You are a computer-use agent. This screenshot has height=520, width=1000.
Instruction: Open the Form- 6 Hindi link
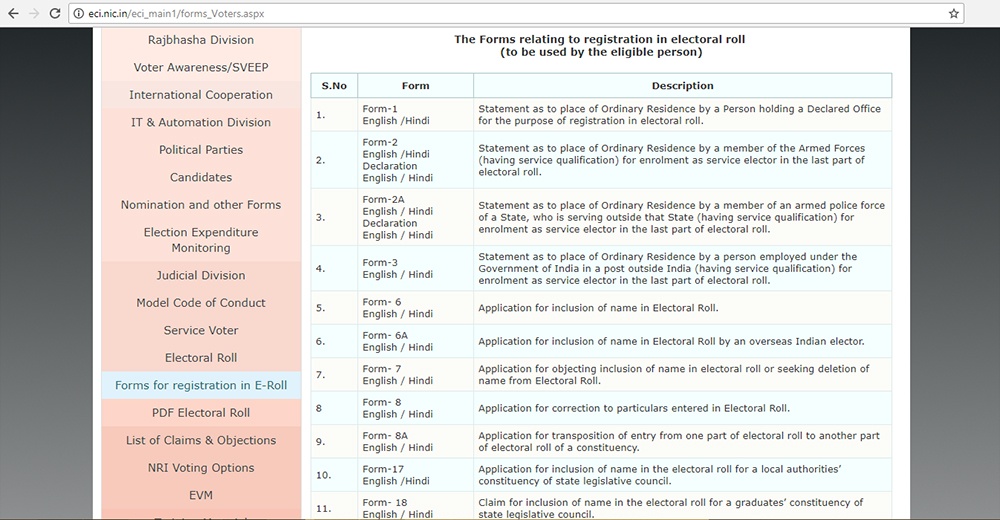[x=419, y=314]
